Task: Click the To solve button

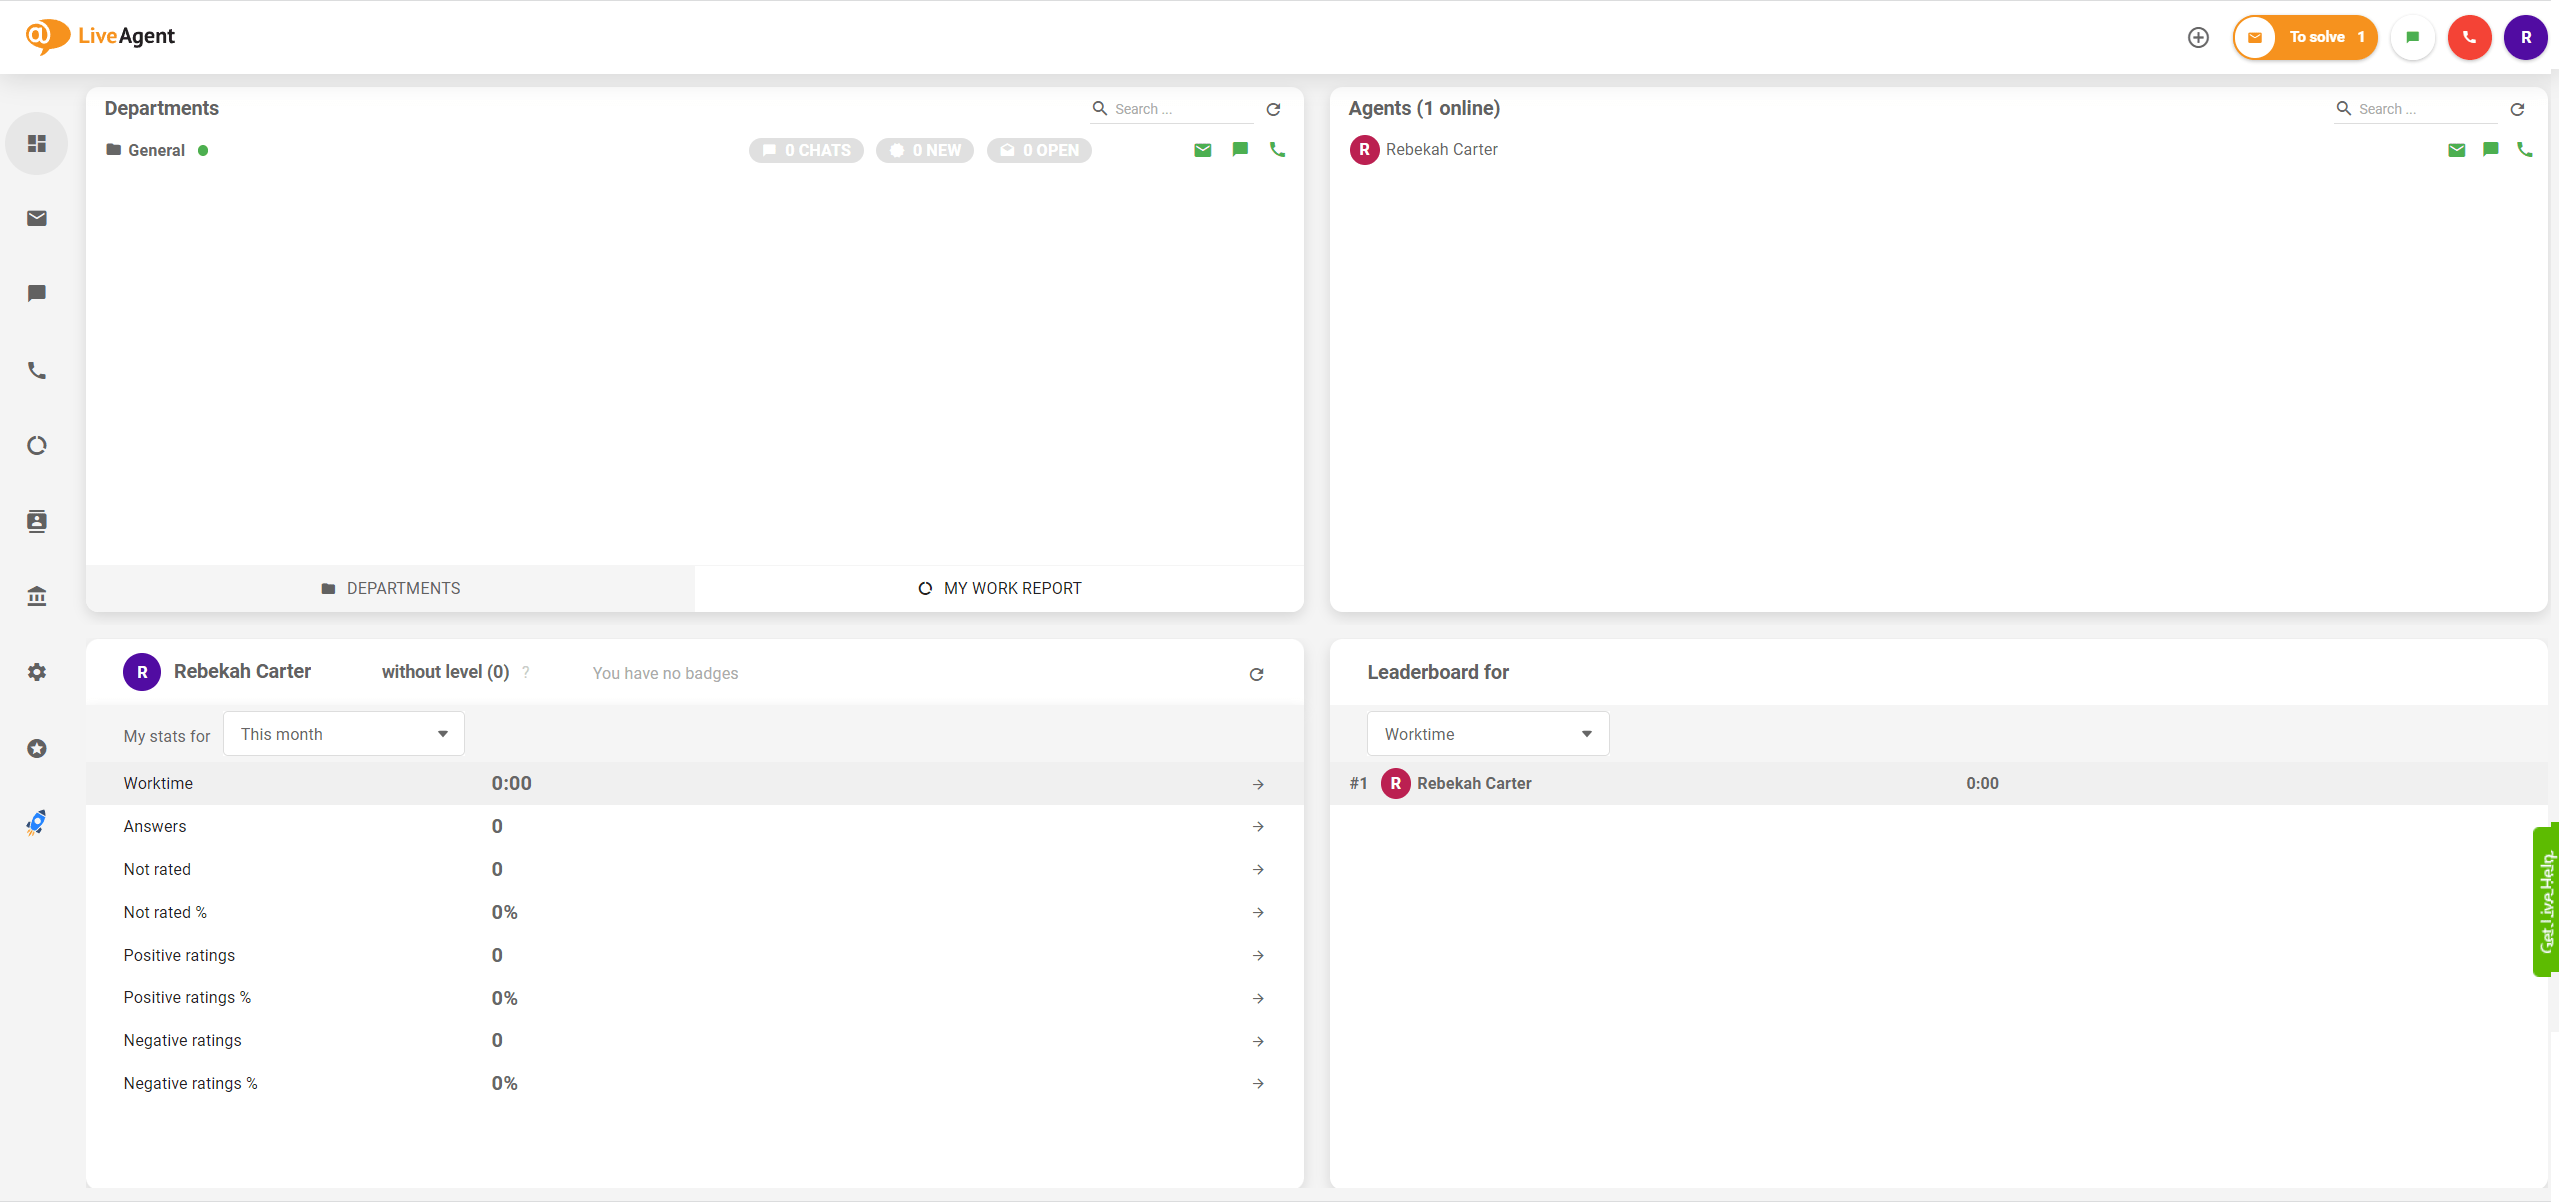Action: coord(2305,37)
